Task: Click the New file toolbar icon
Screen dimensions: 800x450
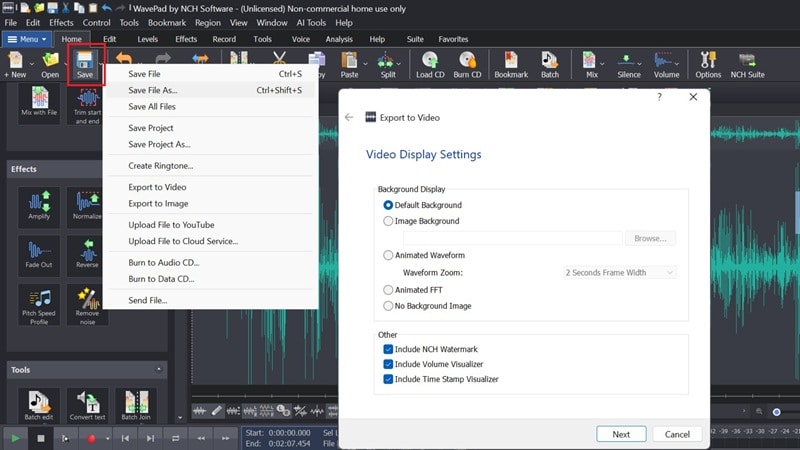Action: 15,65
